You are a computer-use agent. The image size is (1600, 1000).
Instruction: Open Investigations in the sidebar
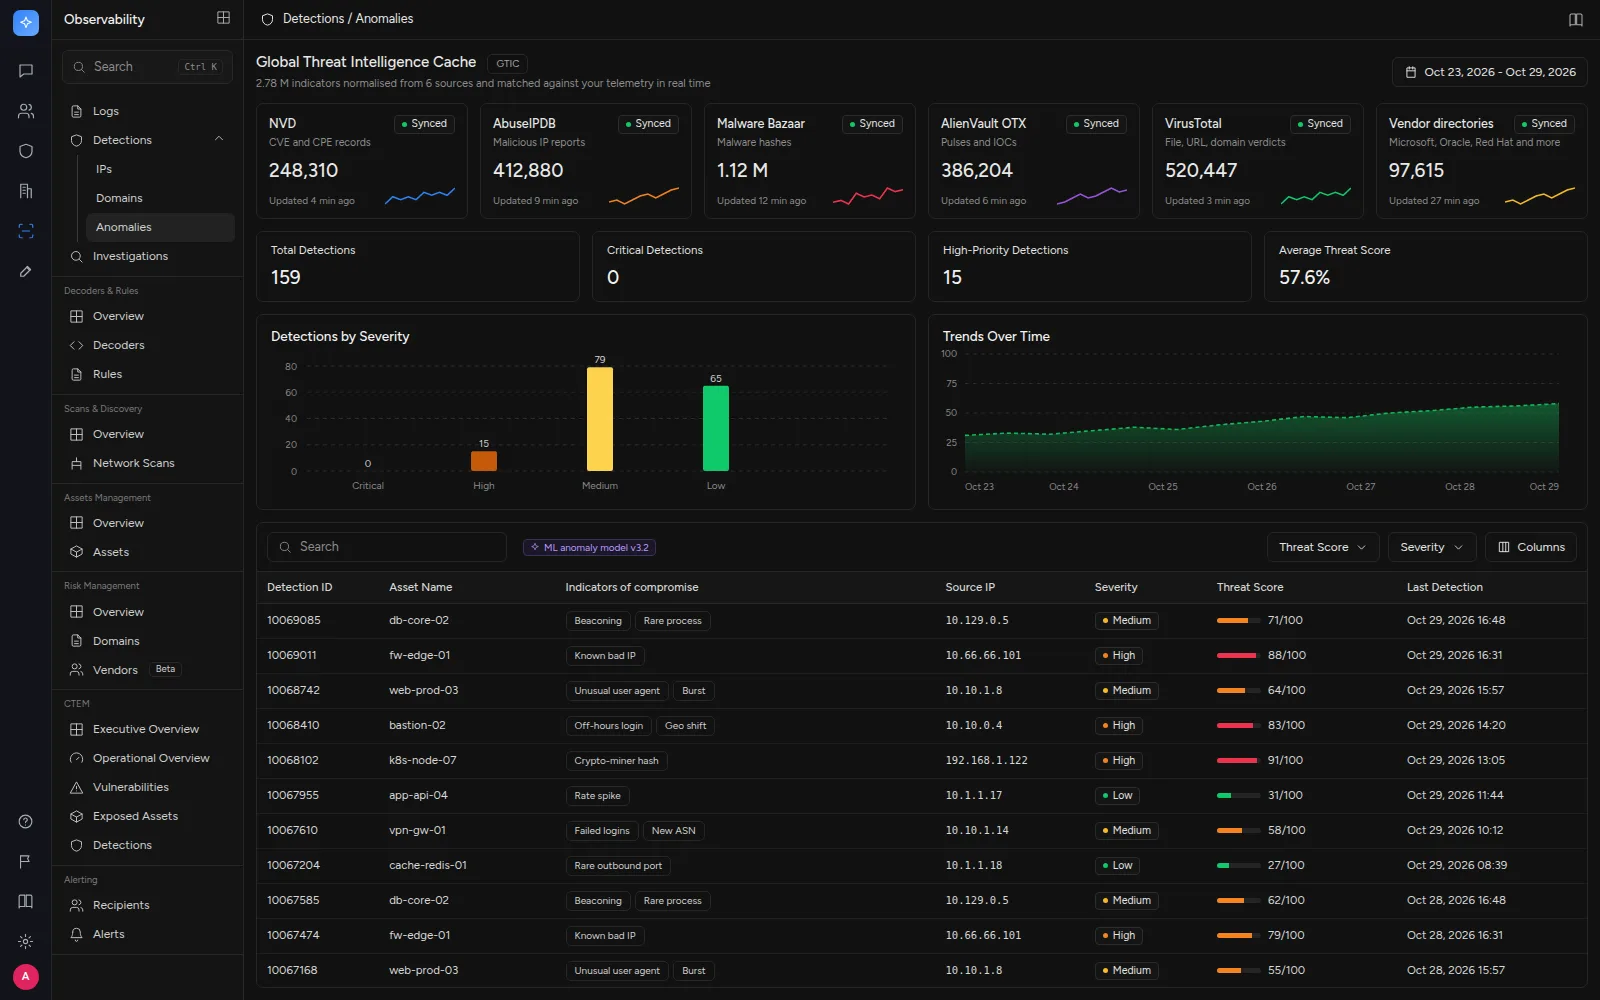point(148,256)
